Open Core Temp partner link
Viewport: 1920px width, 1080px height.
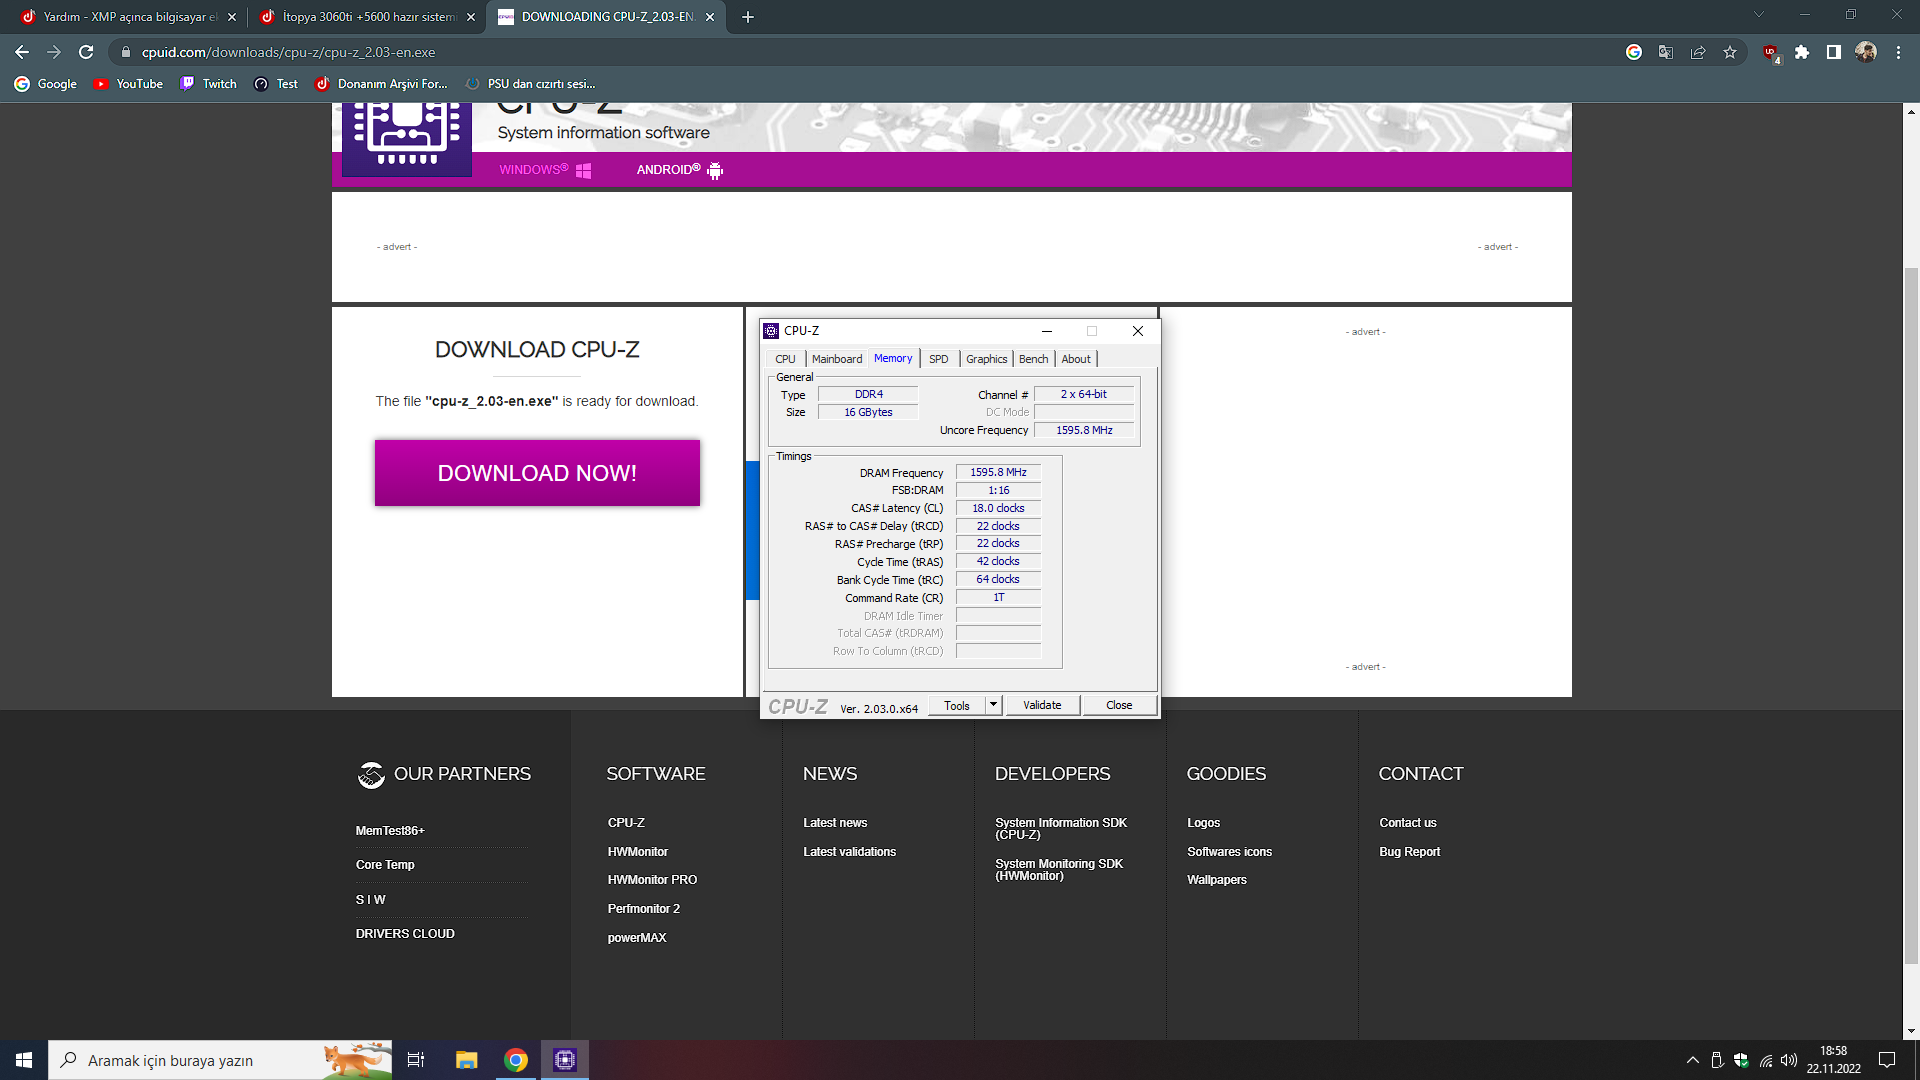click(x=385, y=865)
